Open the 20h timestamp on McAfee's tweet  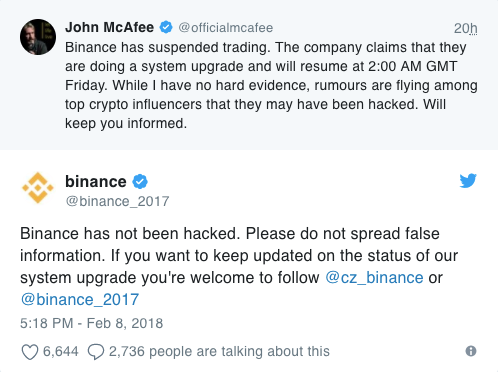(x=466, y=28)
